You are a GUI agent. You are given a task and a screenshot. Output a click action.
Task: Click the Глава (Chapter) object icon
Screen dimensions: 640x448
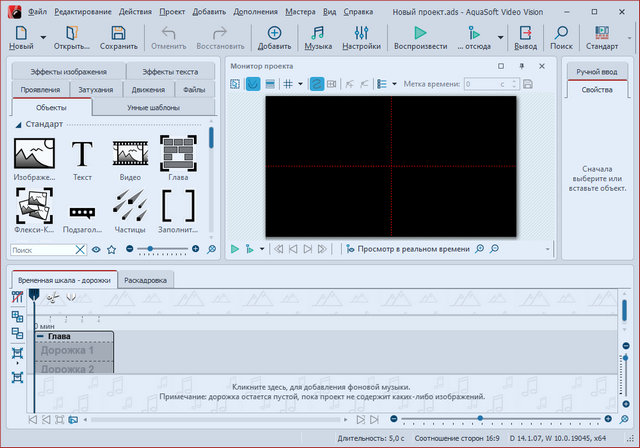pos(178,155)
